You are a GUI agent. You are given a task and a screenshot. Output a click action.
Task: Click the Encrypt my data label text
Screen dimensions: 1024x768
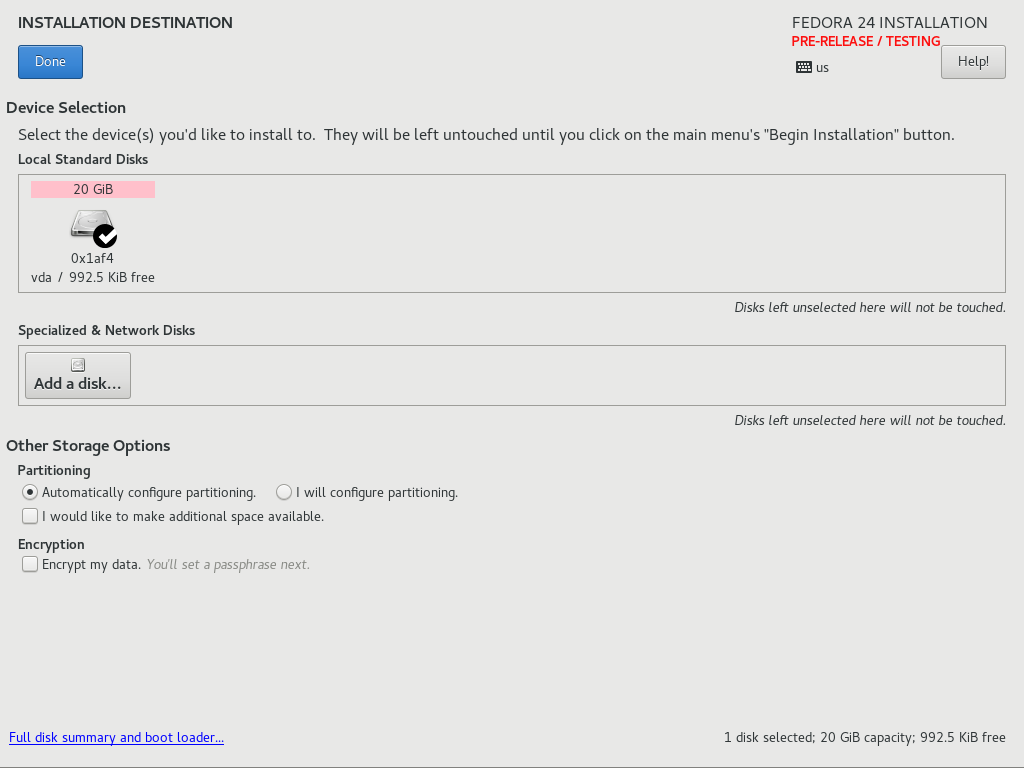91,564
